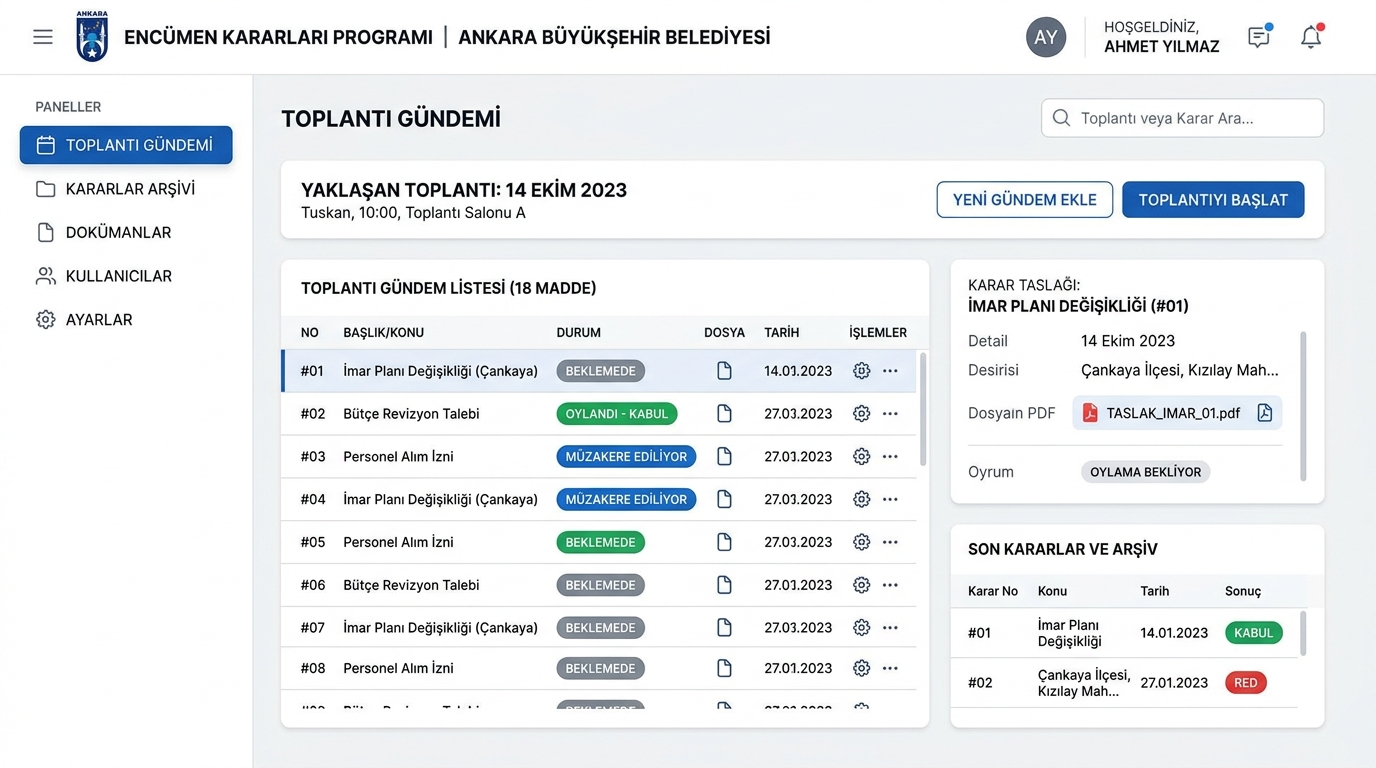The image size is (1376, 768).
Task: Click the AHMET YILMAZ user name
Action: click(x=1162, y=47)
